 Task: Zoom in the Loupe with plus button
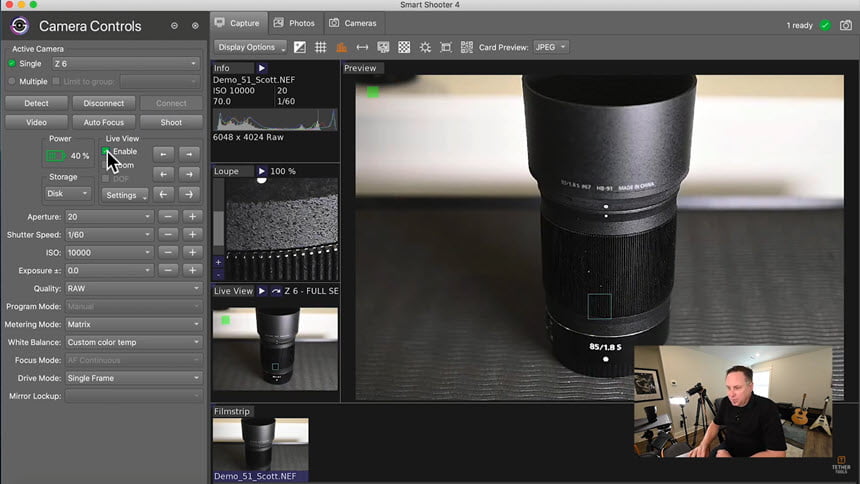[218, 262]
